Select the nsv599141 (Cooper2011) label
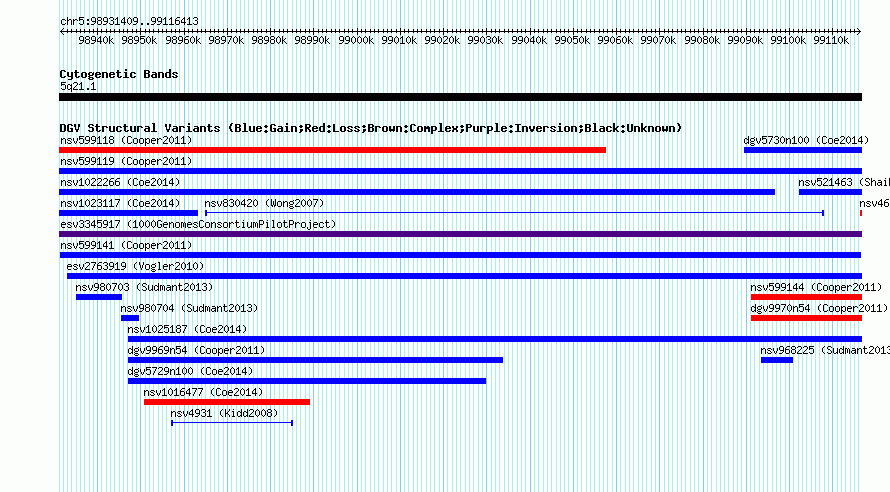Image resolution: width=890 pixels, height=492 pixels. 126,245
